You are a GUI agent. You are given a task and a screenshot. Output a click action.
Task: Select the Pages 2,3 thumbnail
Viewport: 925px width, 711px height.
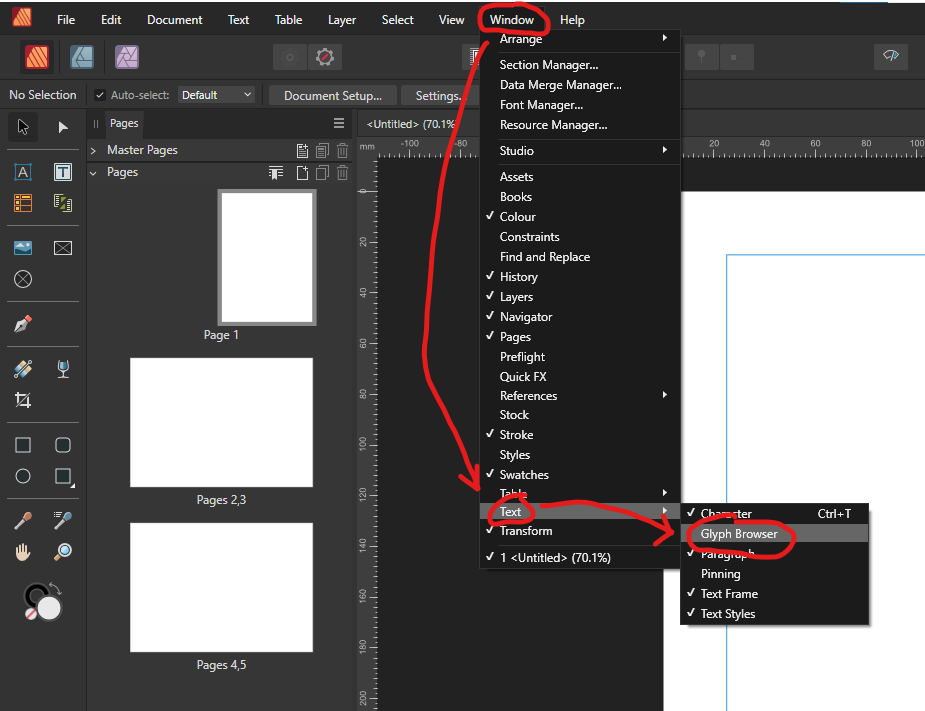(221, 422)
